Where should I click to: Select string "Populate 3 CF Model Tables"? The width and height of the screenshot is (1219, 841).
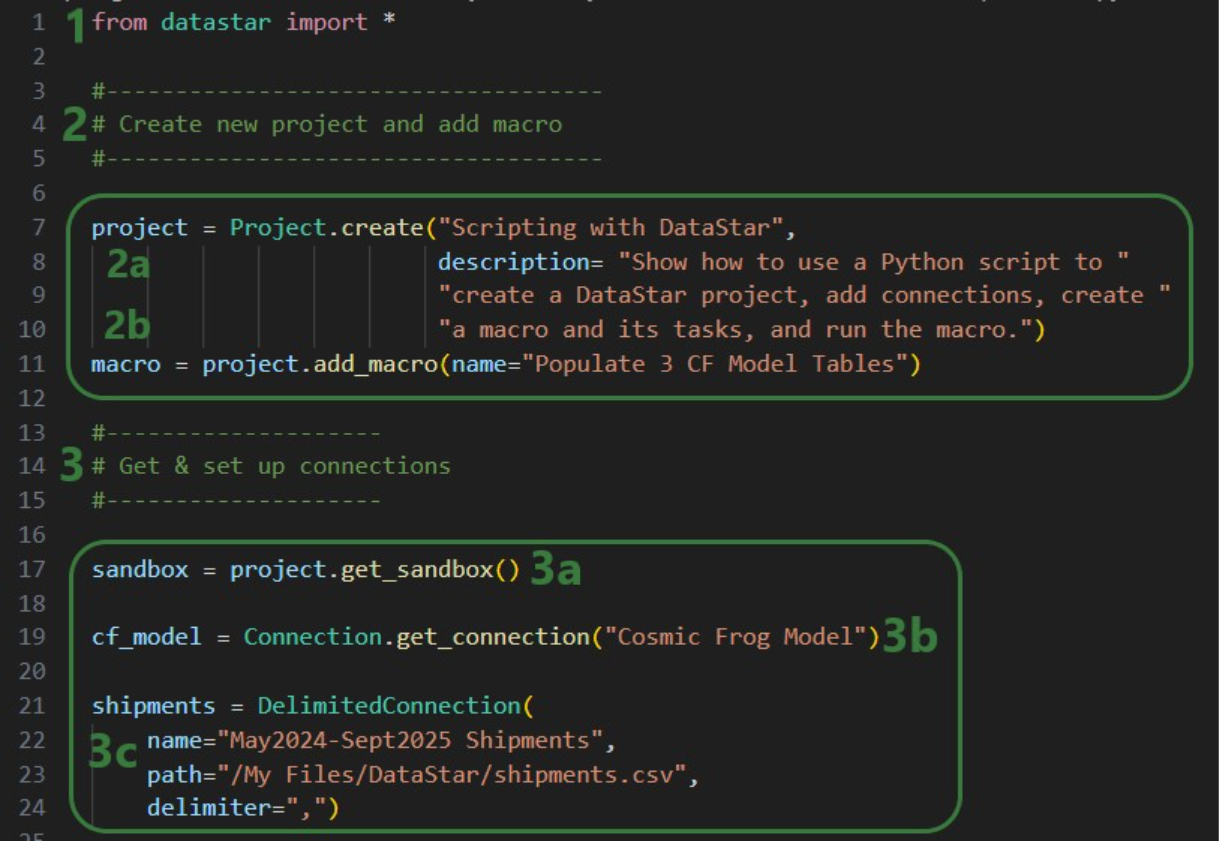(713, 364)
